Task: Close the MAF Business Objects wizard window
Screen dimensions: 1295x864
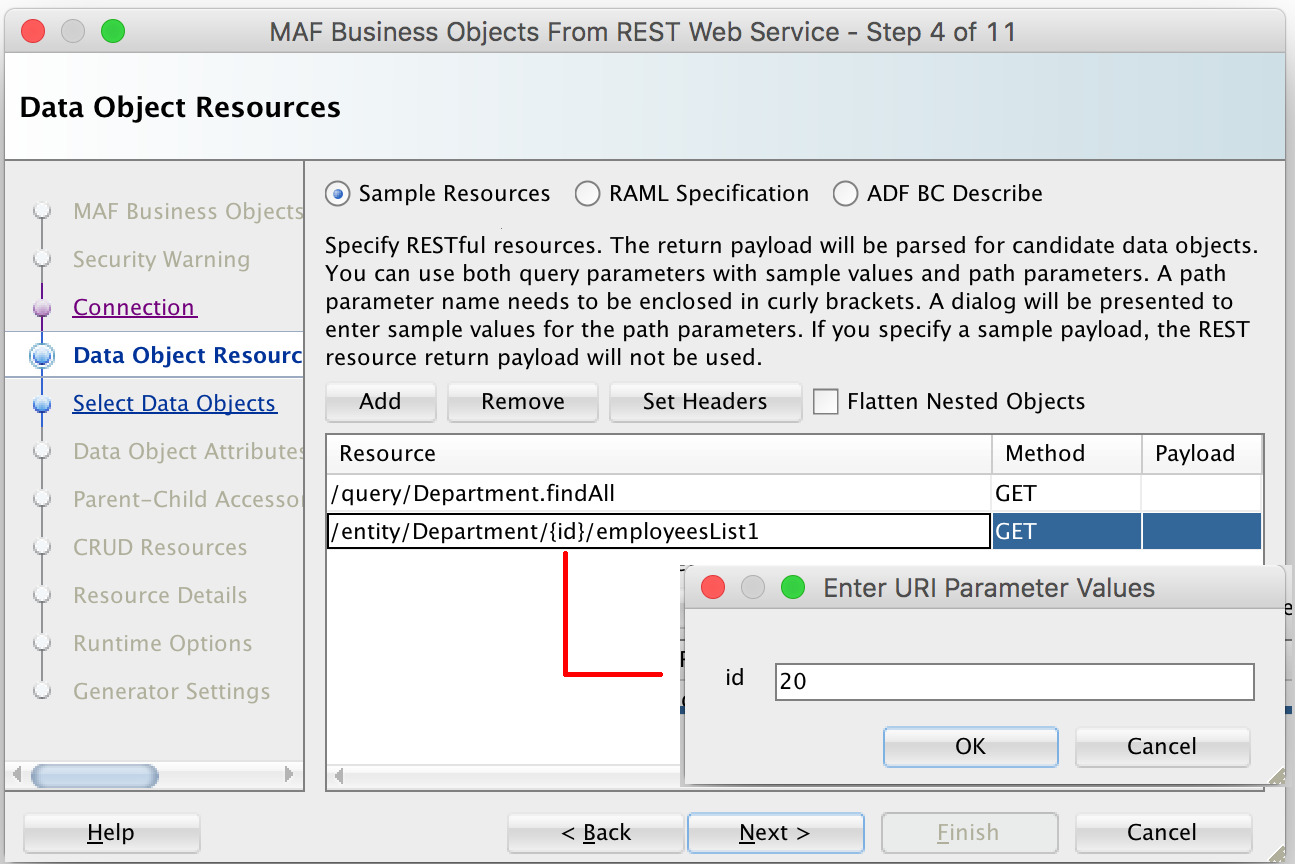Action: [33, 31]
